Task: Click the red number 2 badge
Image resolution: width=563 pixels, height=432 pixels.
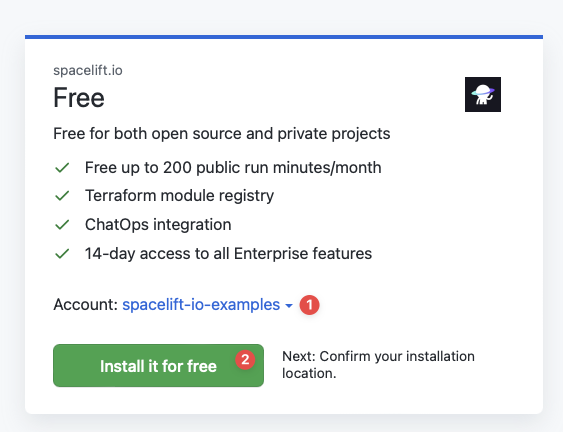Action: pyautogui.click(x=245, y=359)
